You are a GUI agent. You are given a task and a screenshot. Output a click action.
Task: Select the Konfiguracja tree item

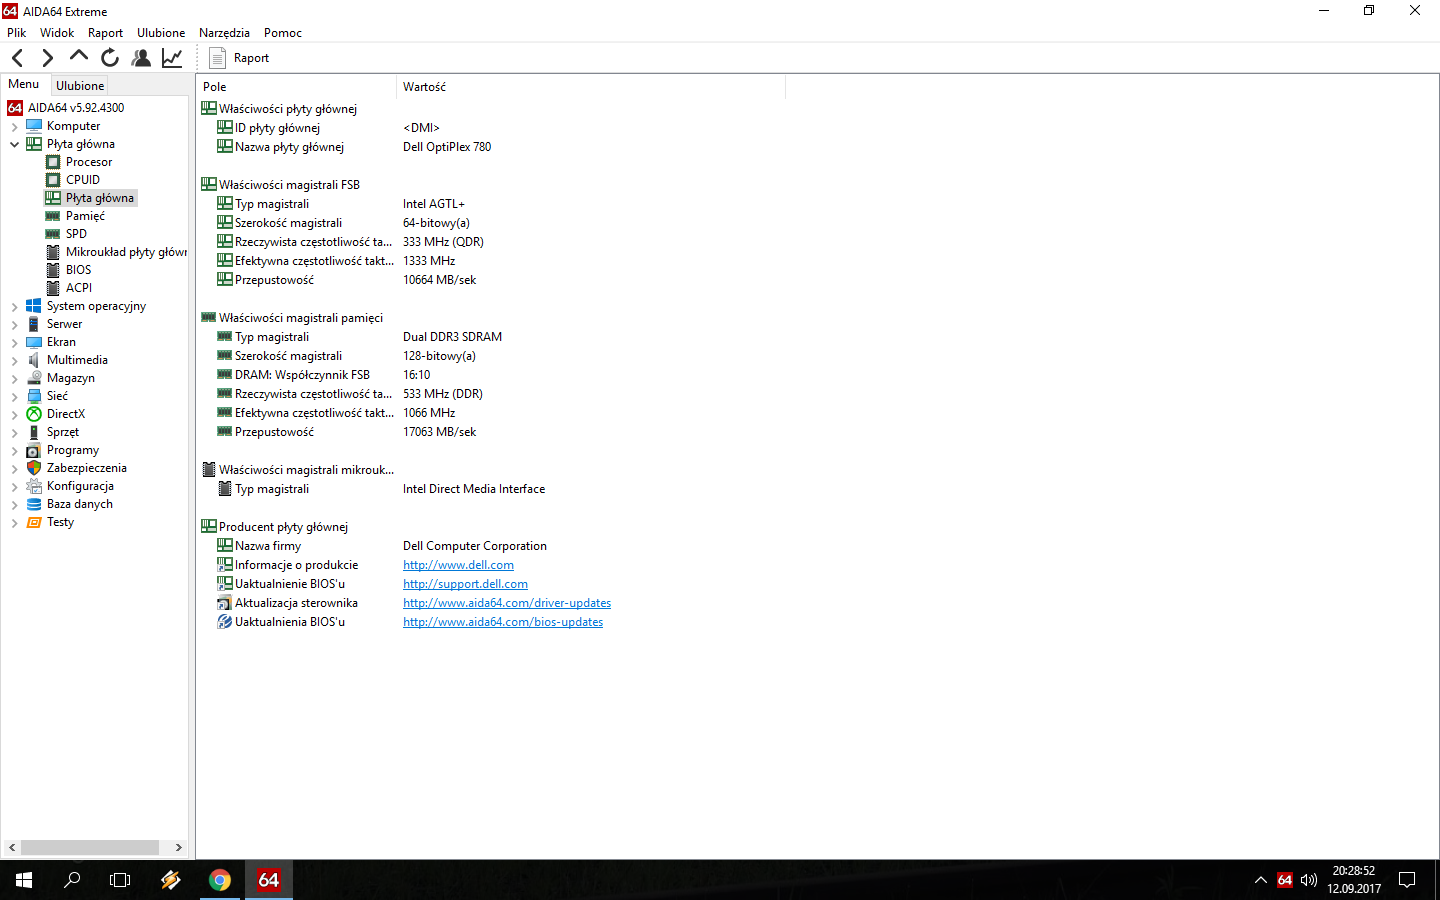point(80,486)
